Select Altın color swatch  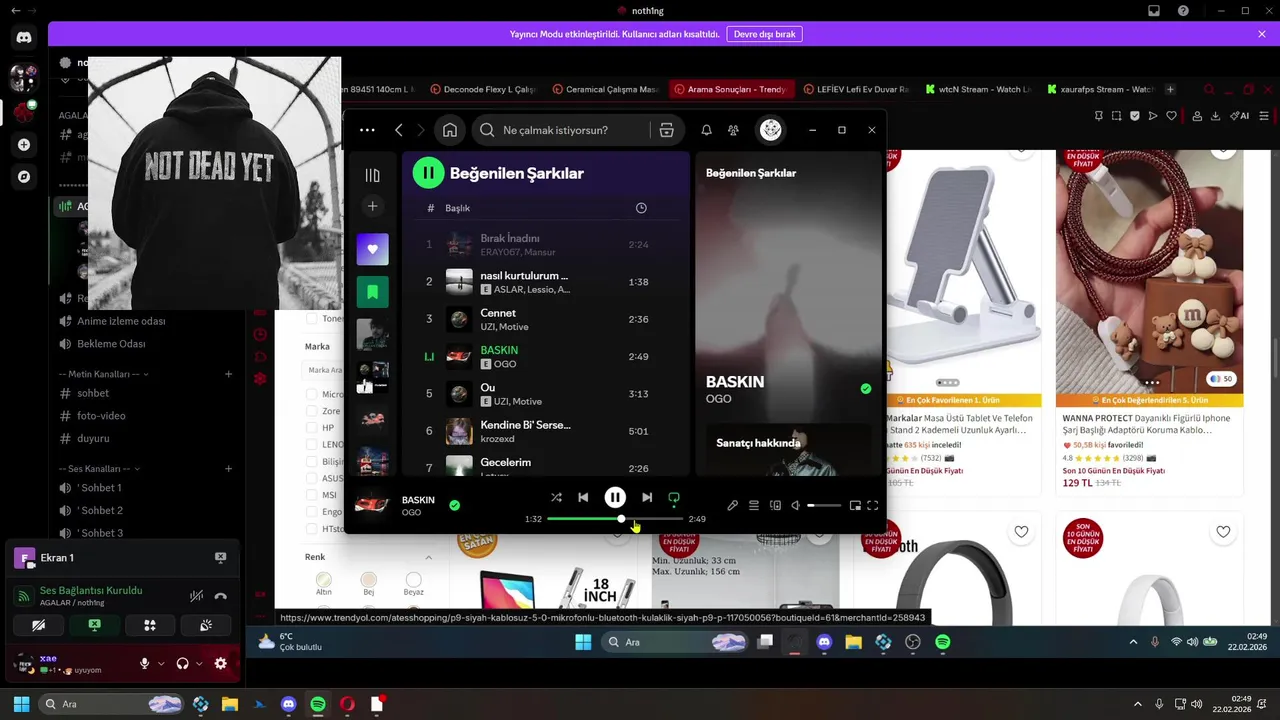click(x=324, y=580)
